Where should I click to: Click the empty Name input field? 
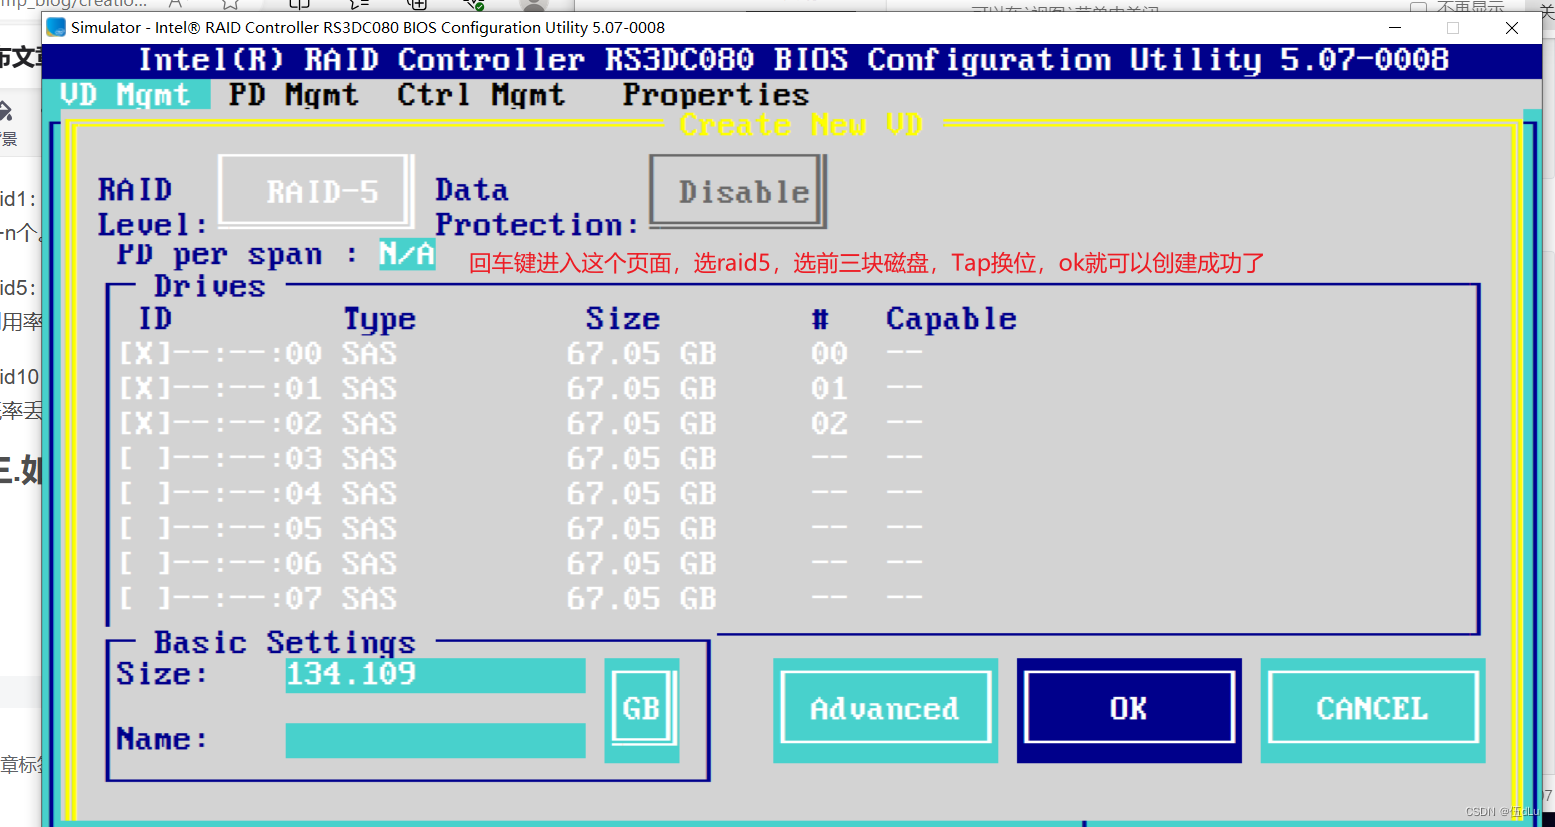pyautogui.click(x=435, y=740)
